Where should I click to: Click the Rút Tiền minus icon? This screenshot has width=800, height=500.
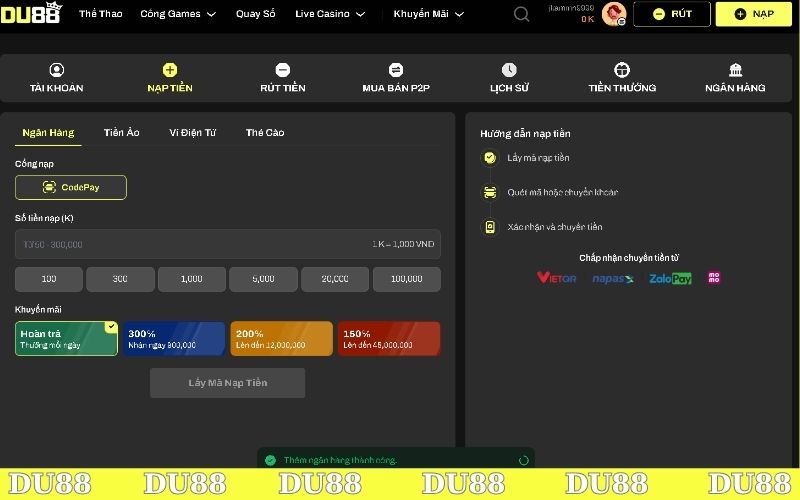pos(283,70)
